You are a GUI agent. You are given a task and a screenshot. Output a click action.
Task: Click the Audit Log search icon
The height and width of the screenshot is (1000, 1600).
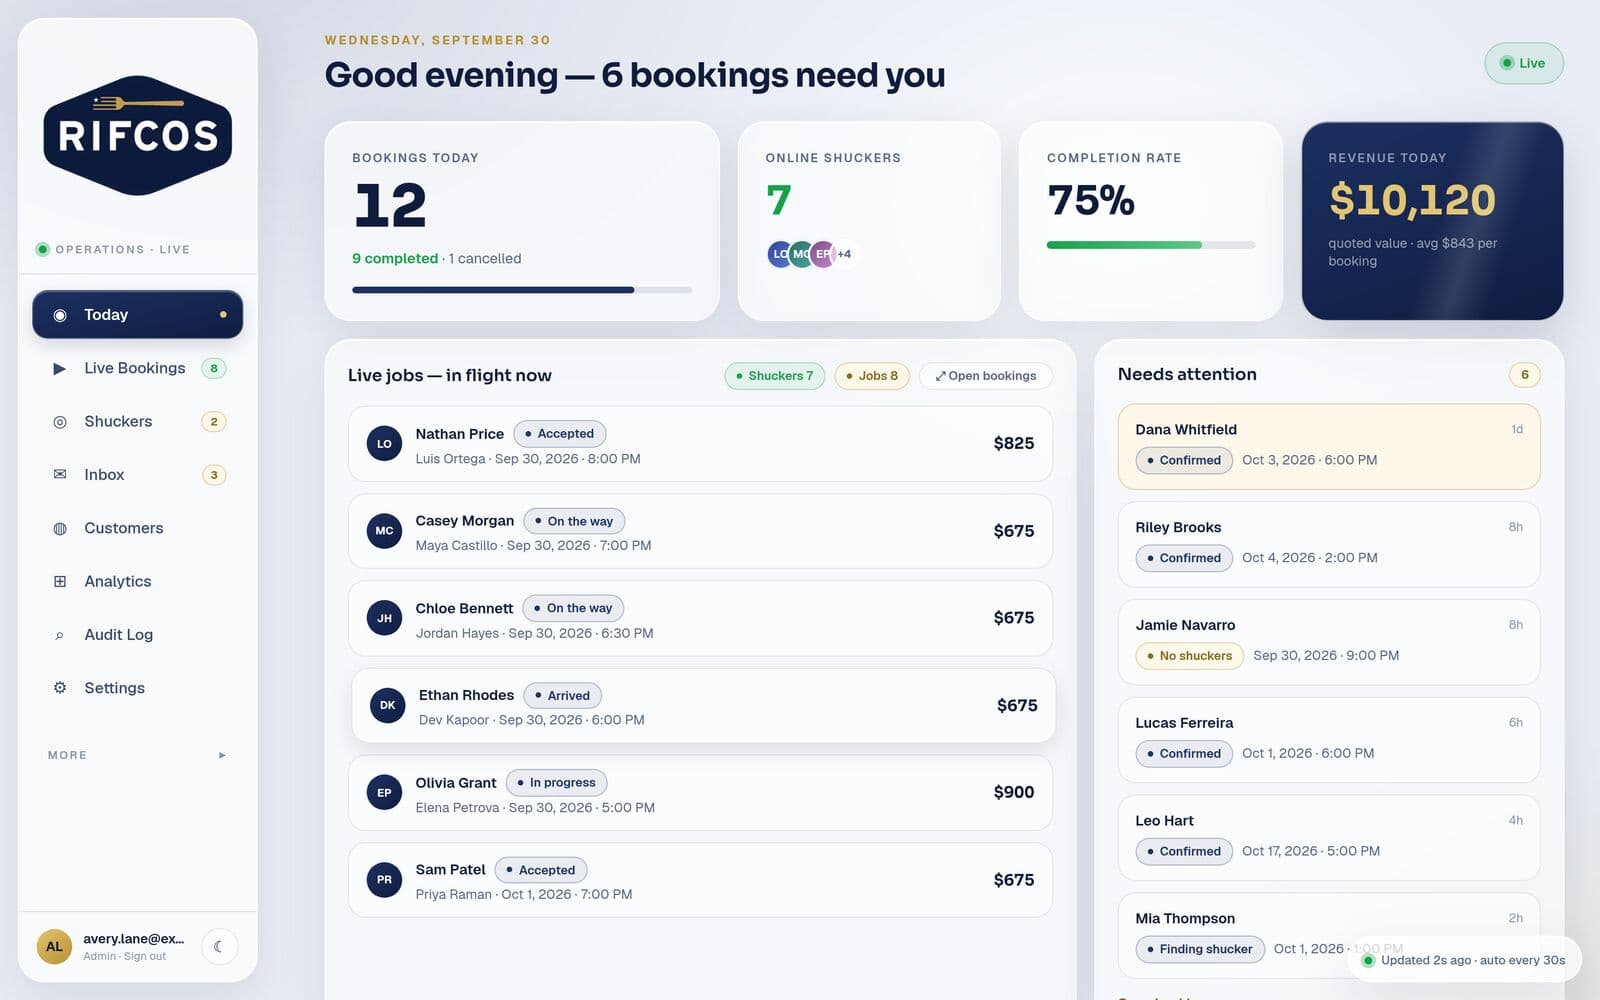point(60,635)
